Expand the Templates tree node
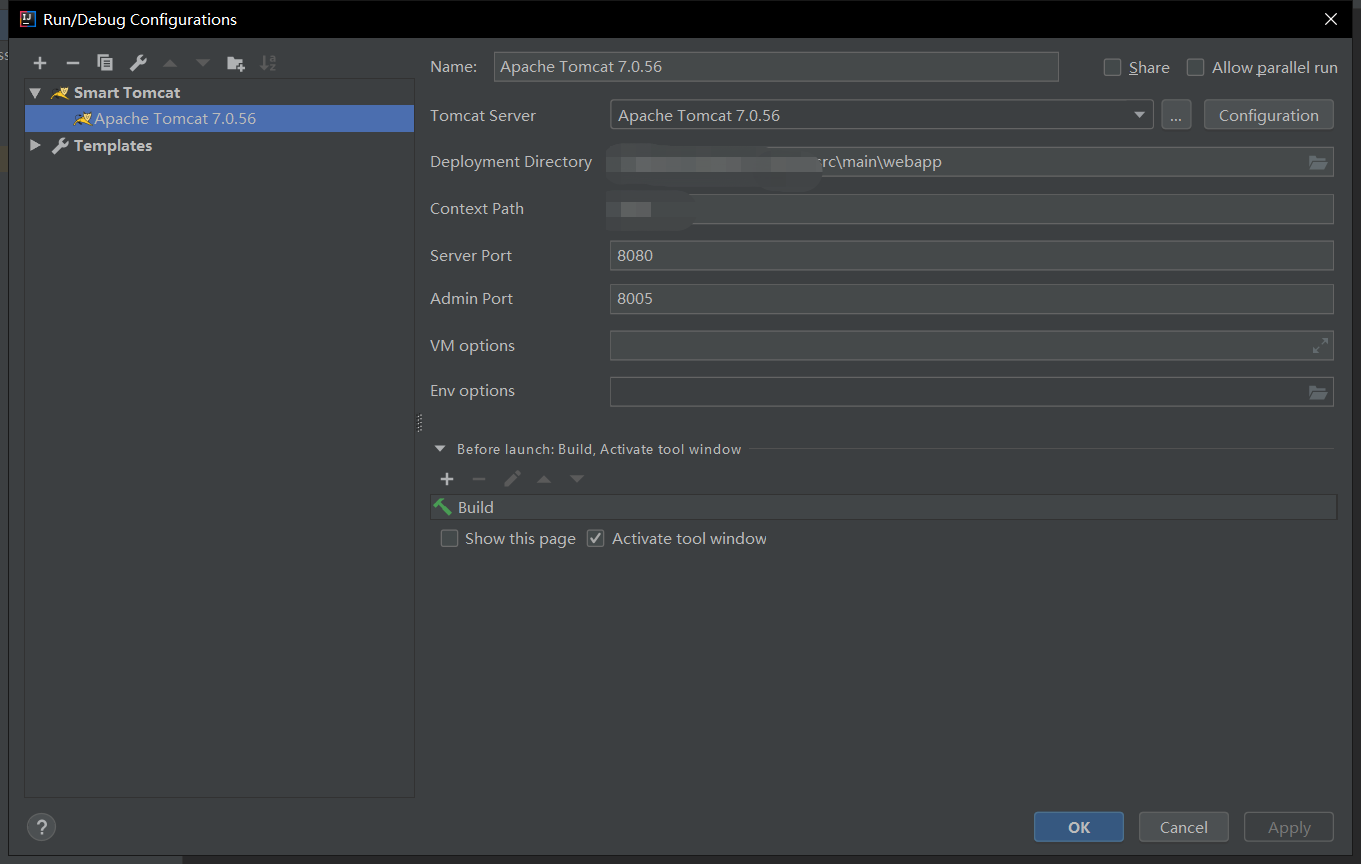The width and height of the screenshot is (1361, 864). pyautogui.click(x=36, y=146)
